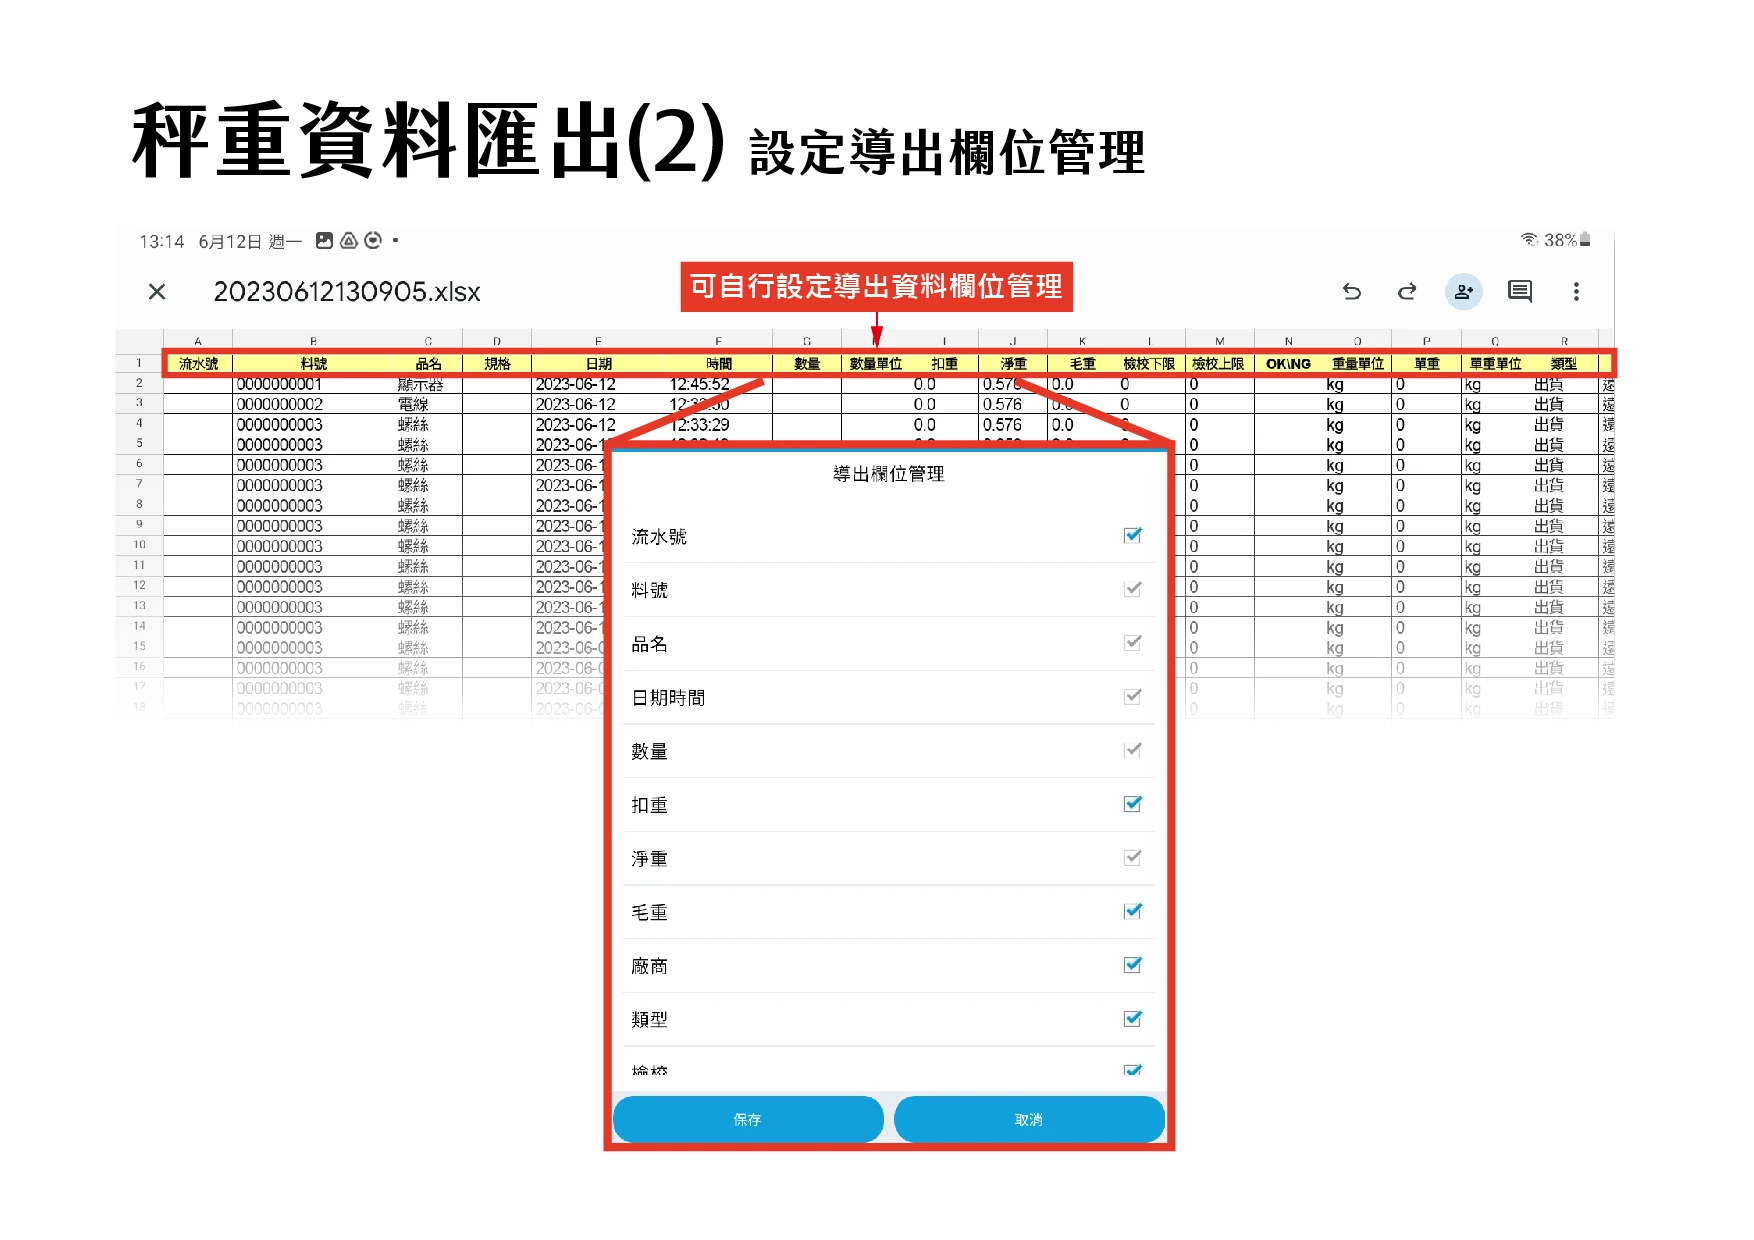1754x1240 pixels.
Task: Toggle the 淨重 export checkbox
Action: pyautogui.click(x=1132, y=857)
